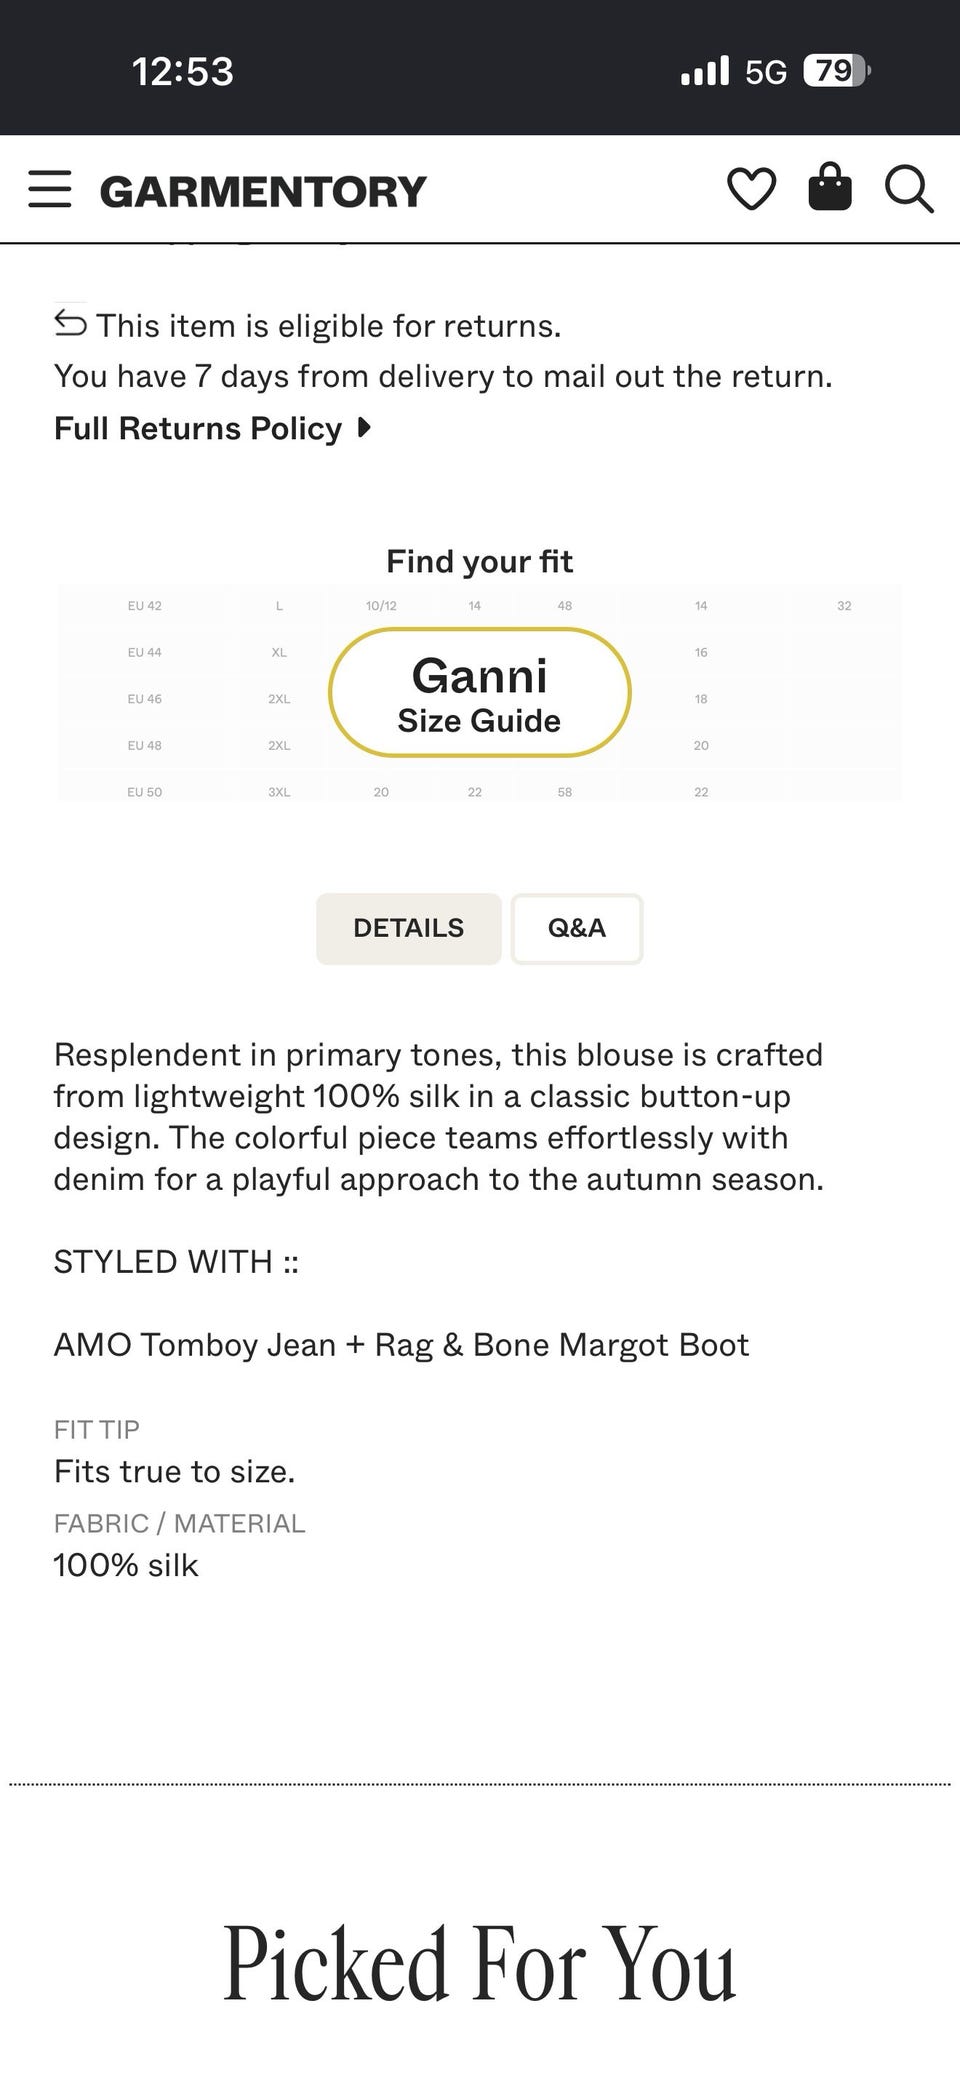Expand the Full Returns Policy triangle
The height and width of the screenshot is (2086, 960).
(x=364, y=428)
